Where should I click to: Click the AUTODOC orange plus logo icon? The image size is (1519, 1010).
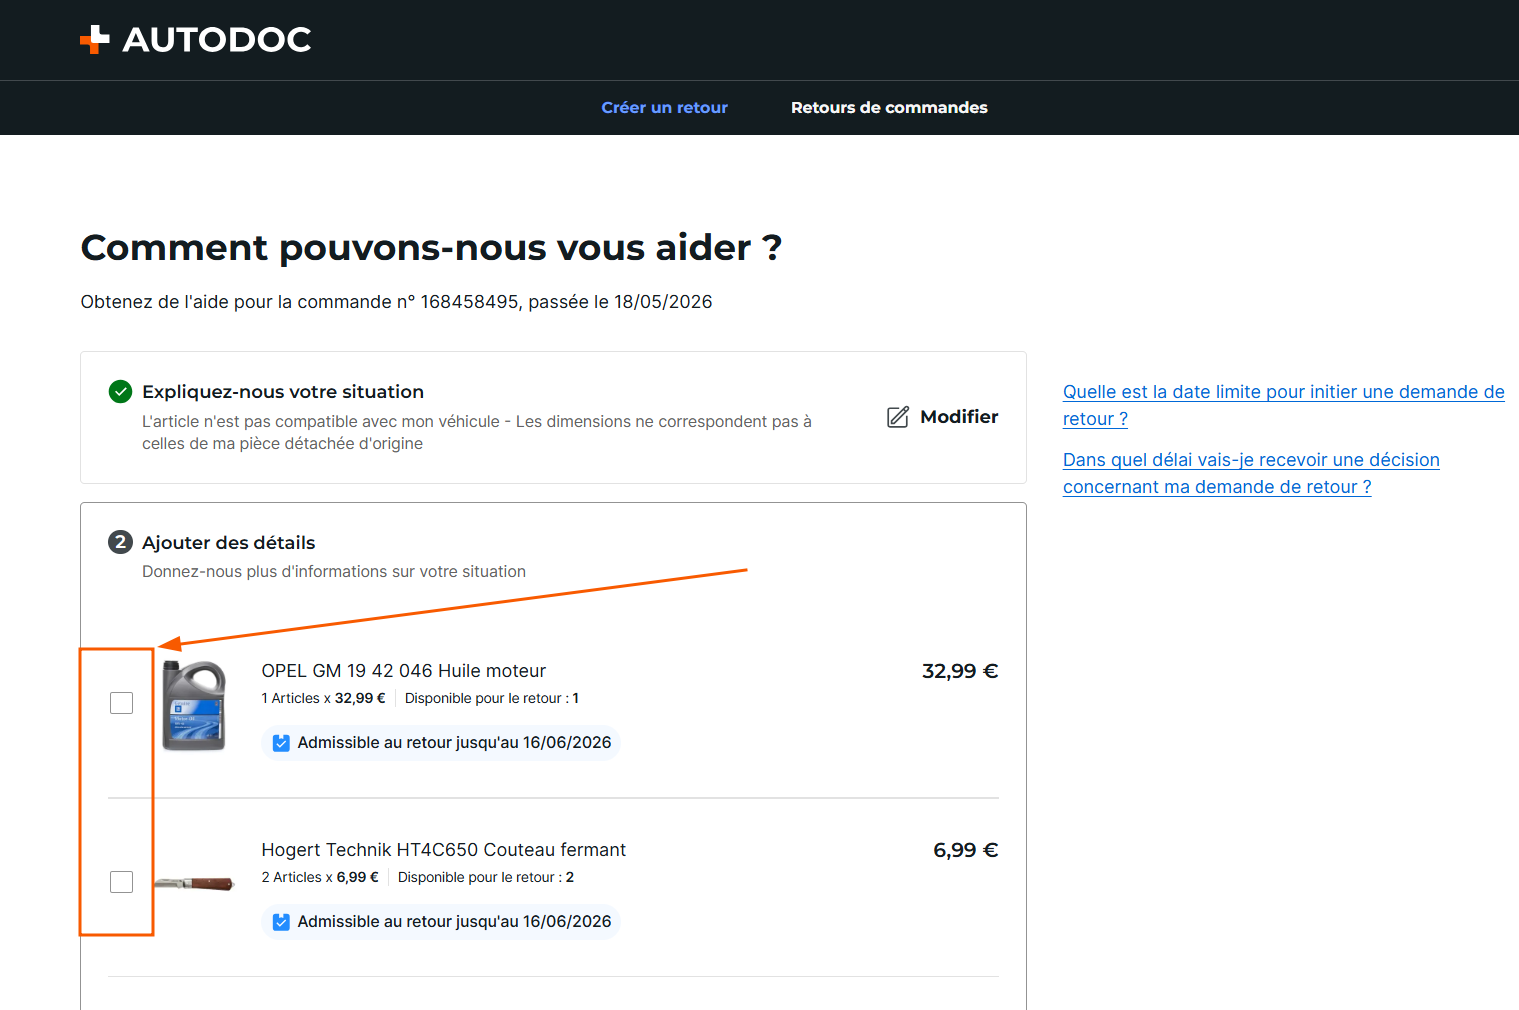coord(95,39)
